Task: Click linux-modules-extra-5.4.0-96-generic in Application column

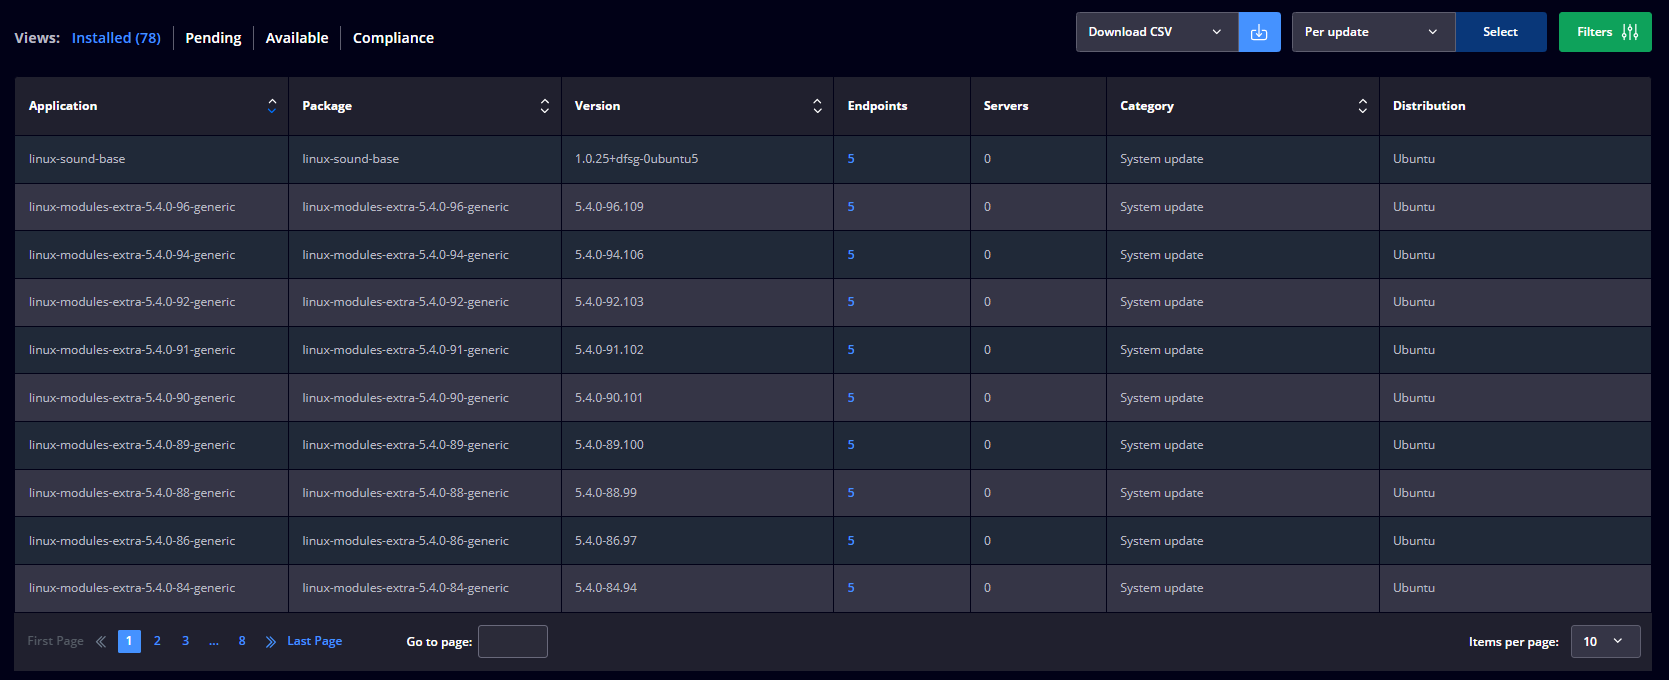Action: click(x=132, y=207)
